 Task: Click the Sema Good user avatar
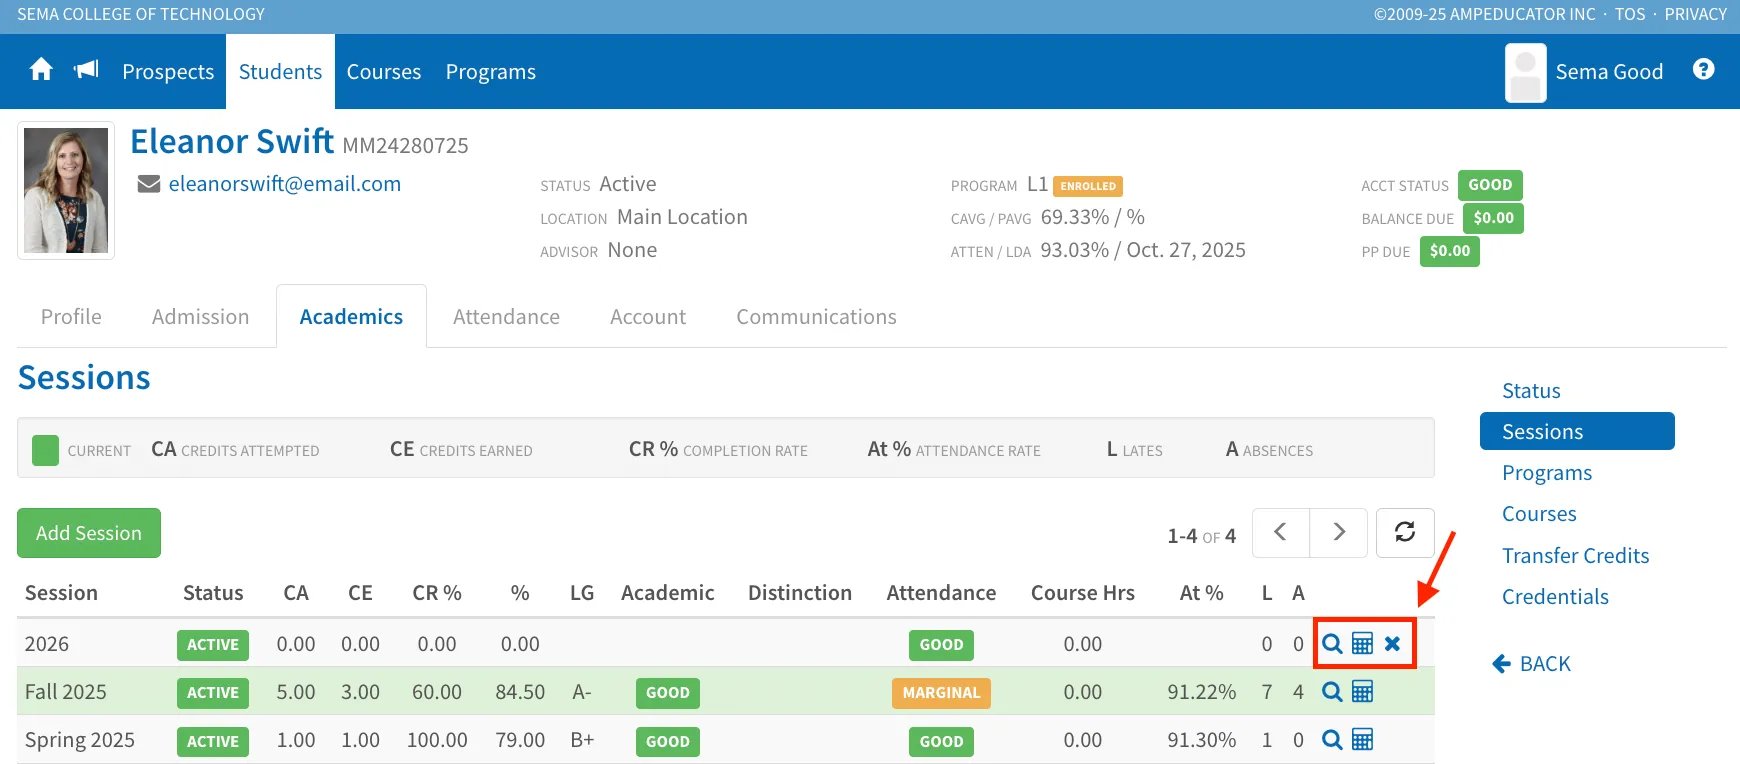1526,73
